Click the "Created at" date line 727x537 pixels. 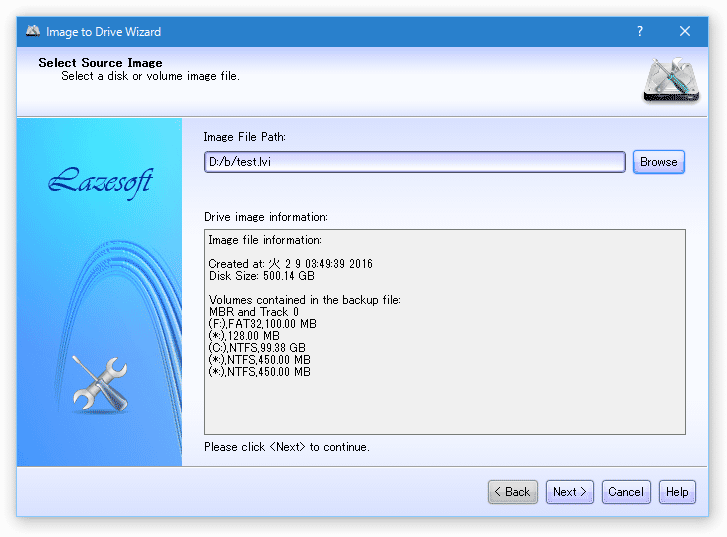290,264
